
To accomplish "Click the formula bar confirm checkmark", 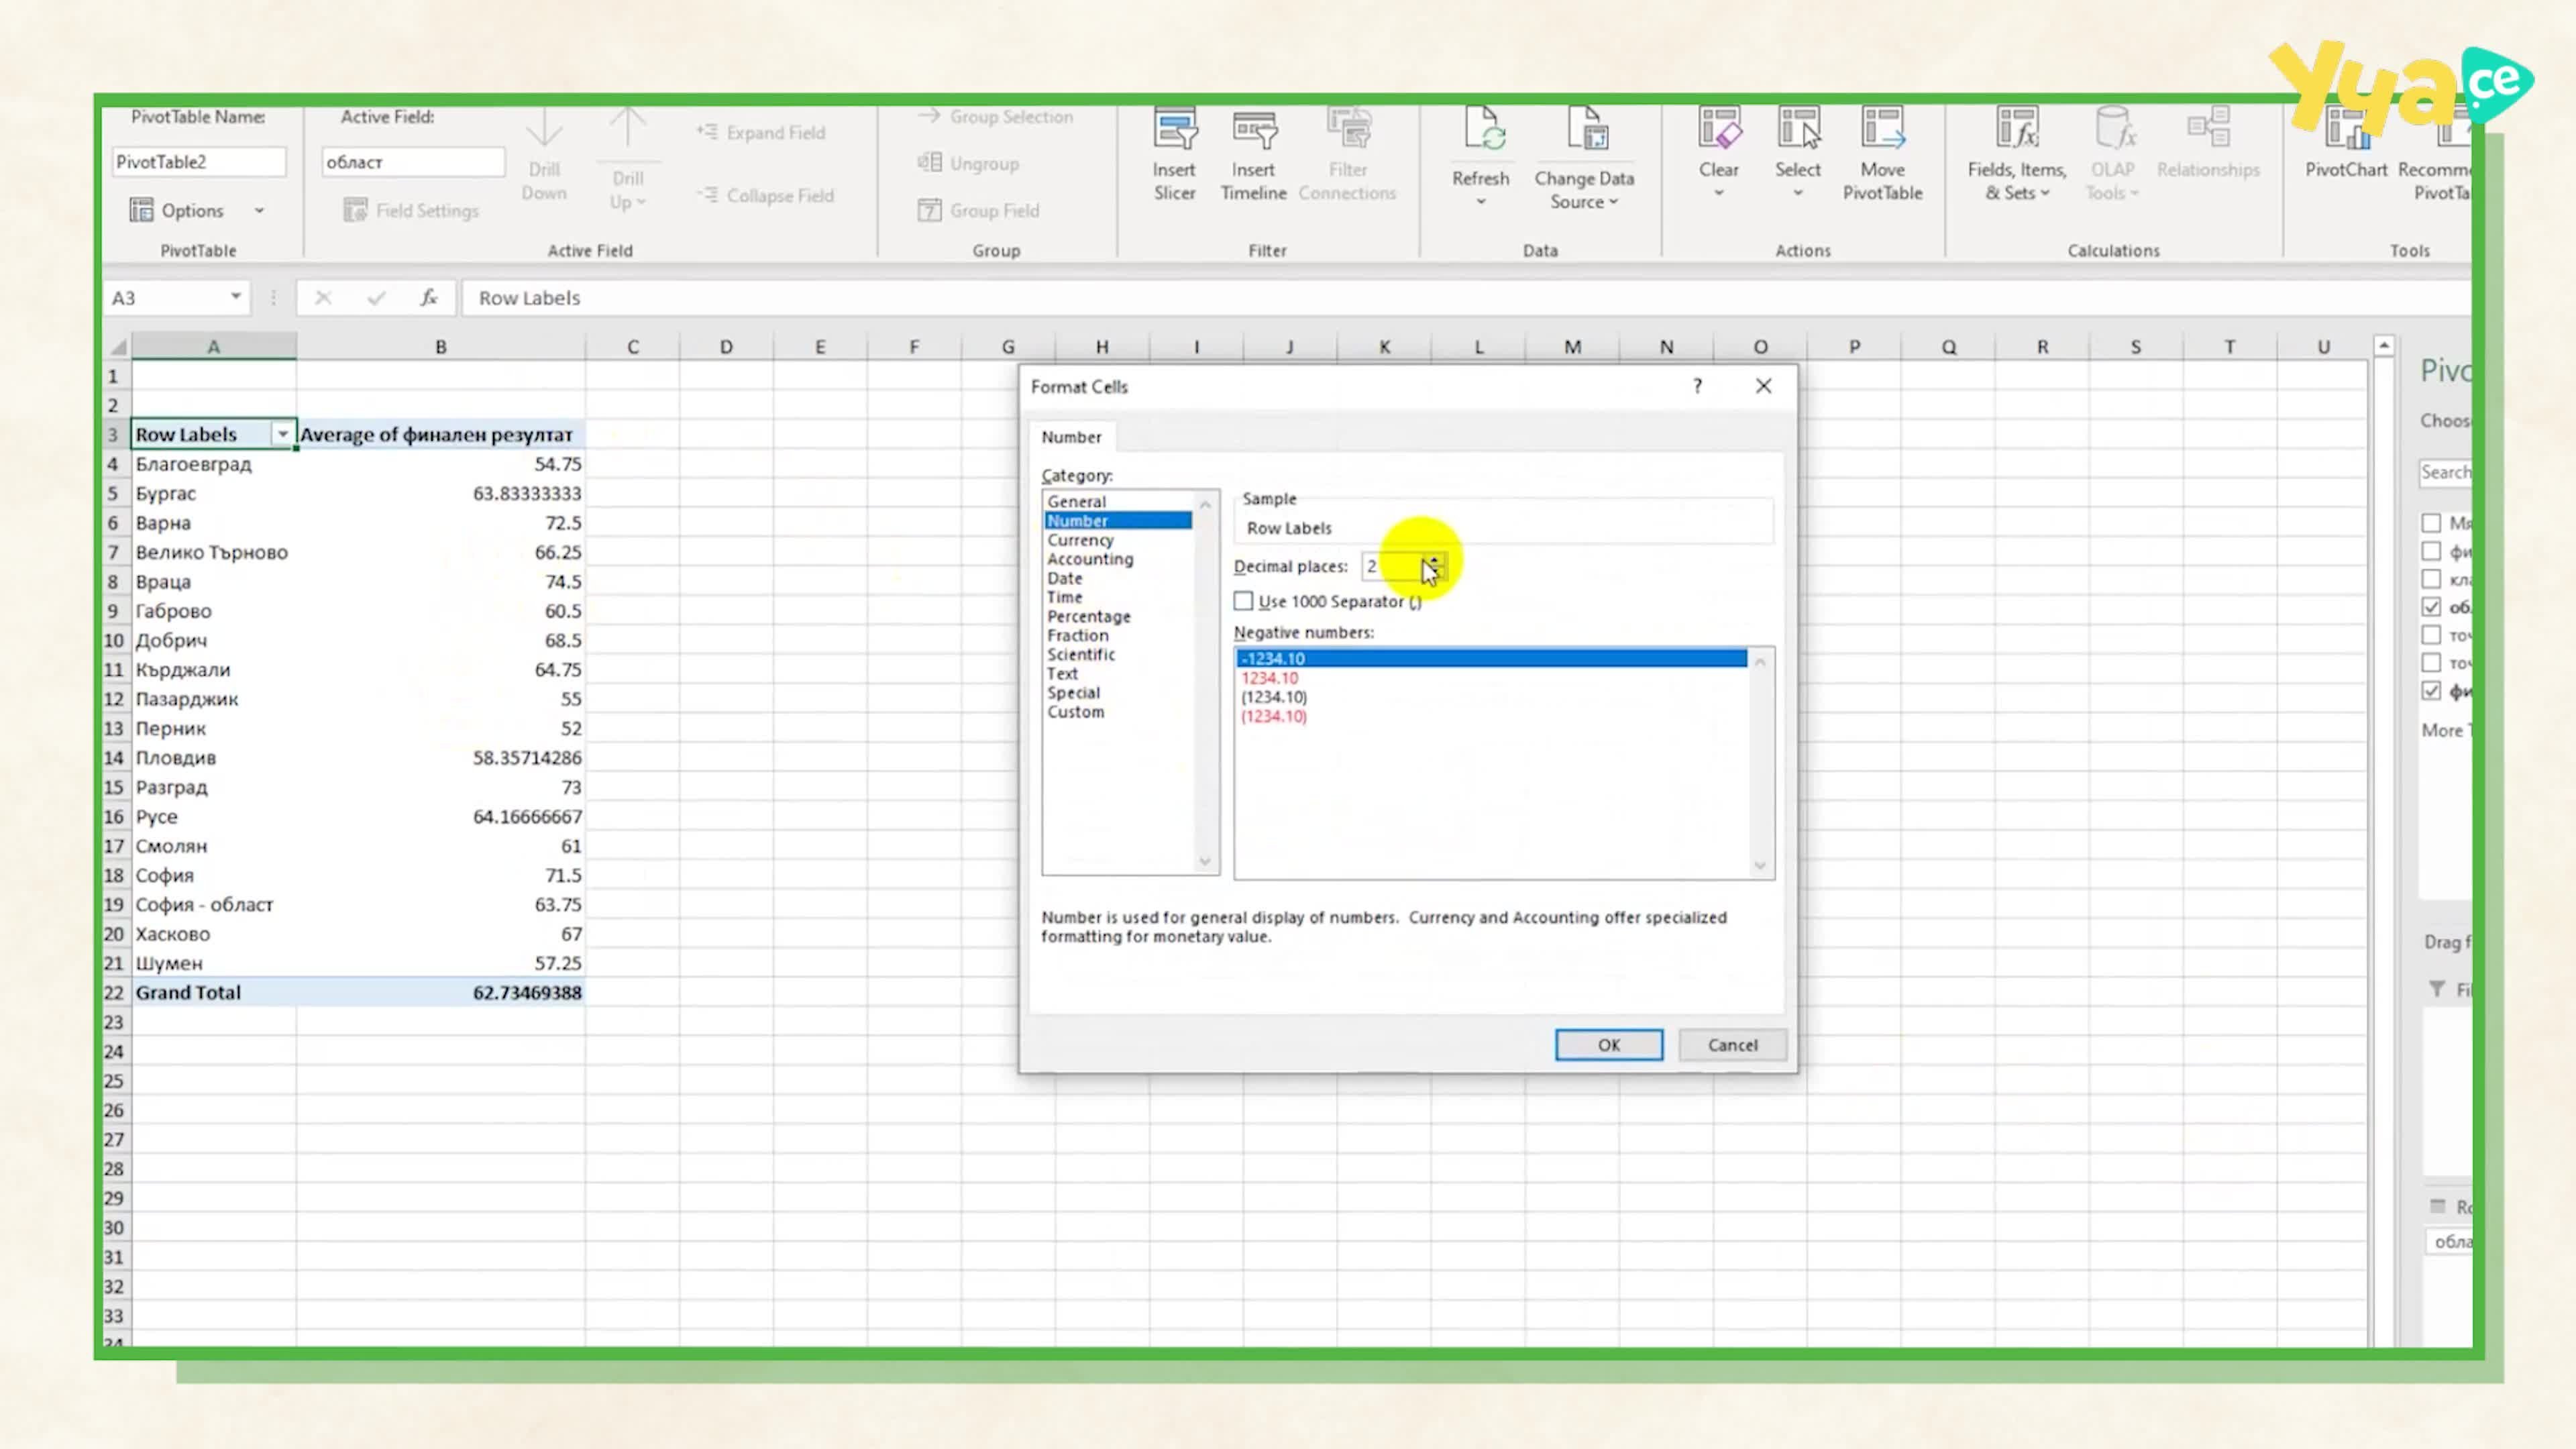I will (376, 298).
